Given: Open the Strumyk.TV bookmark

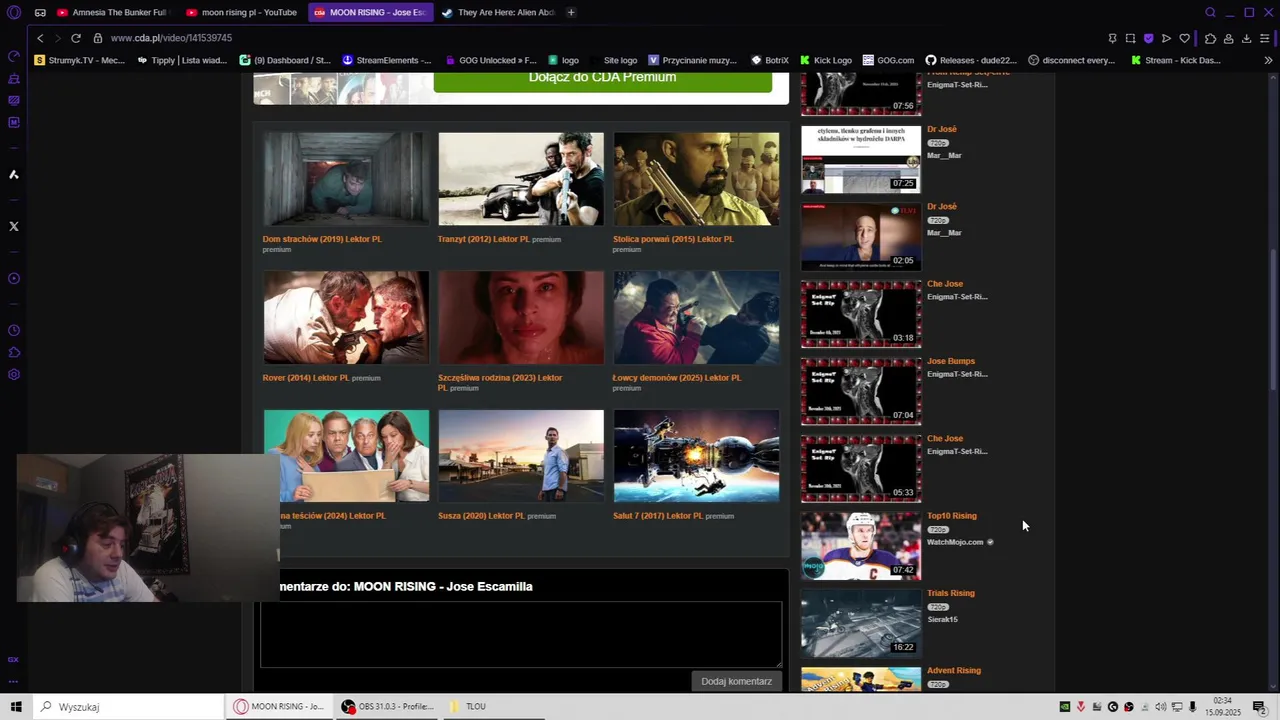Looking at the screenshot, I should pos(80,60).
